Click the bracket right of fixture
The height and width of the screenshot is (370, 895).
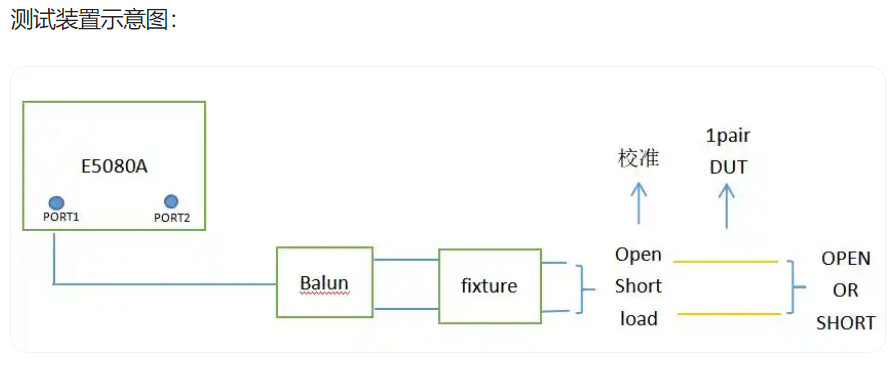[583, 289]
